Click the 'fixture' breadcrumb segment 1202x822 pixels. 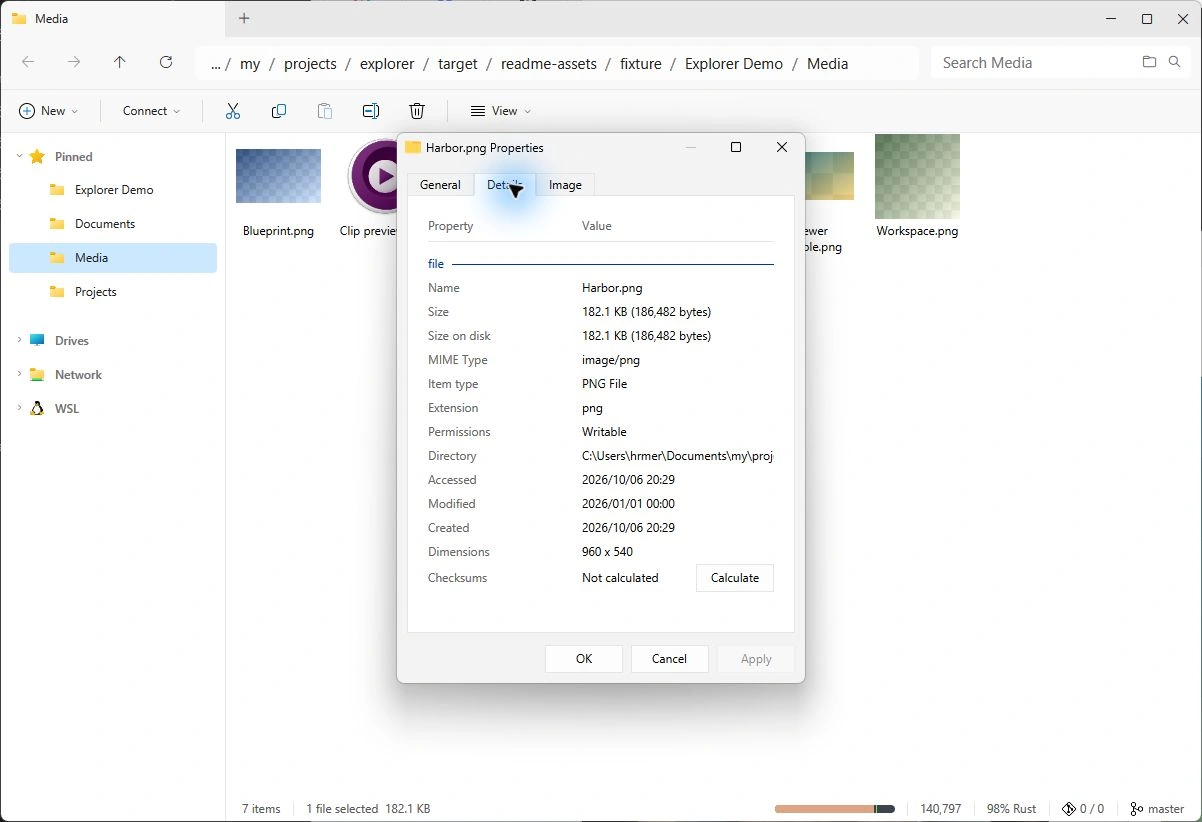point(641,63)
